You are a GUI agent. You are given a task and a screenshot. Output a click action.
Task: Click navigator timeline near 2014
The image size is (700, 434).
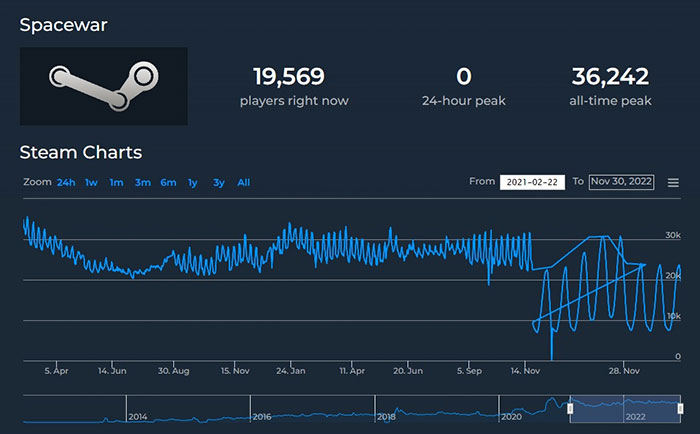point(138,415)
